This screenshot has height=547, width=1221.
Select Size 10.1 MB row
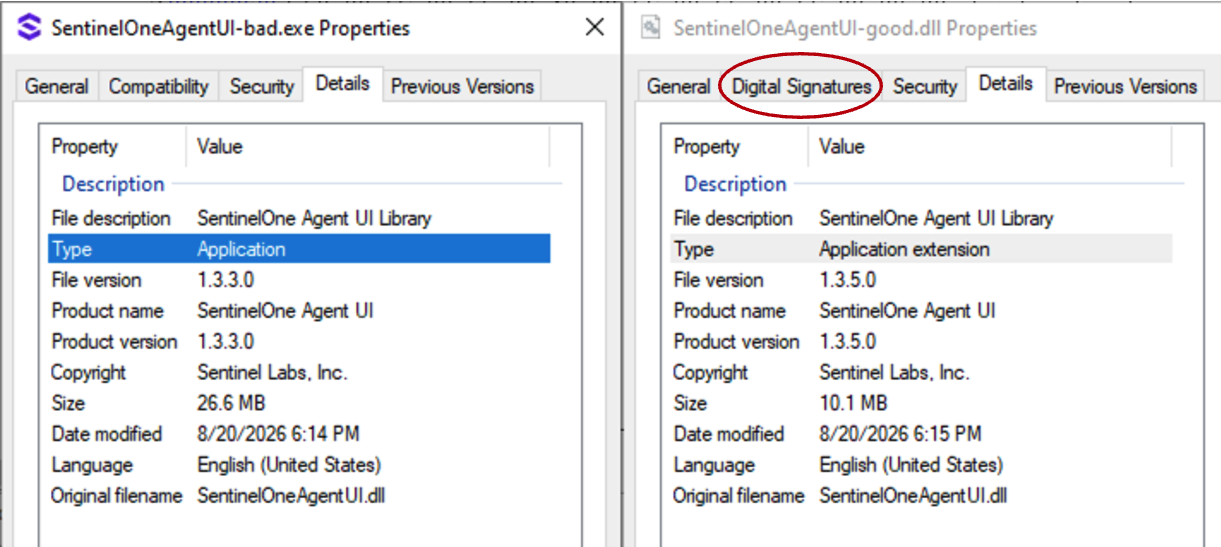(x=921, y=404)
